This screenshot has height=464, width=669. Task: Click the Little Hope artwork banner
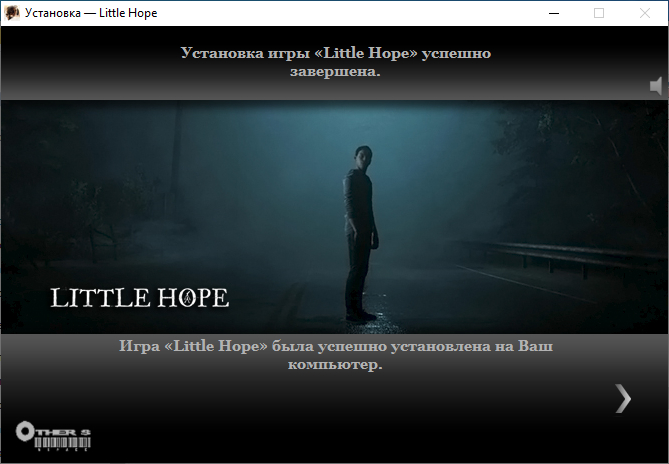[334, 217]
